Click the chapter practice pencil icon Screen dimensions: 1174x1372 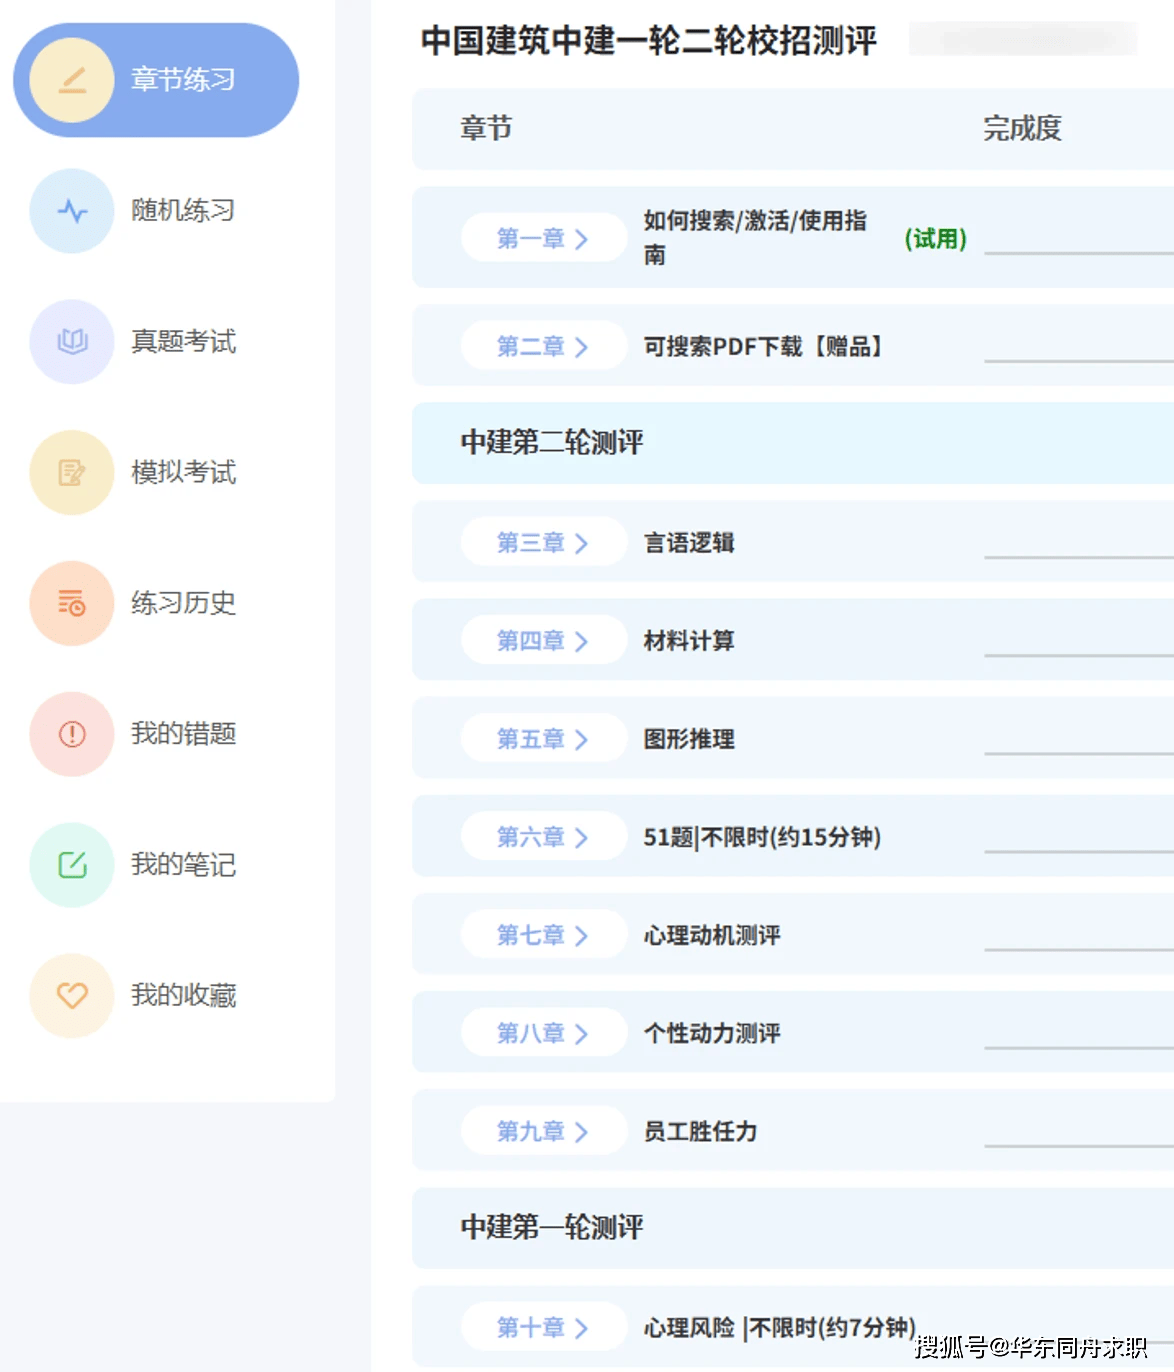(x=72, y=80)
